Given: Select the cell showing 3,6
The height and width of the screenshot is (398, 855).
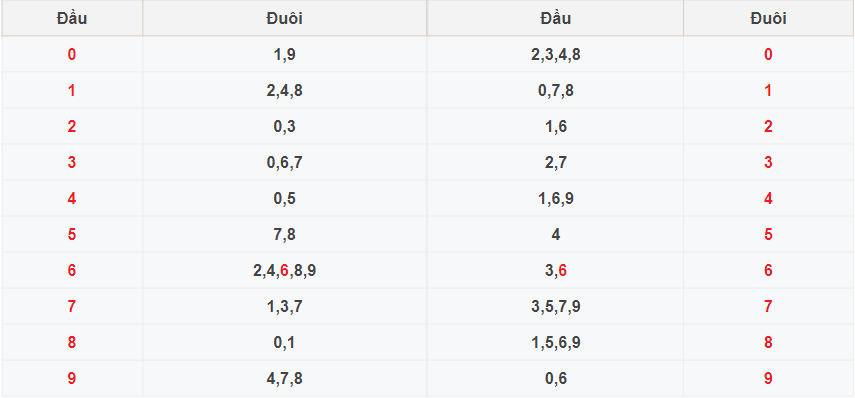Looking at the screenshot, I should click(x=555, y=270).
